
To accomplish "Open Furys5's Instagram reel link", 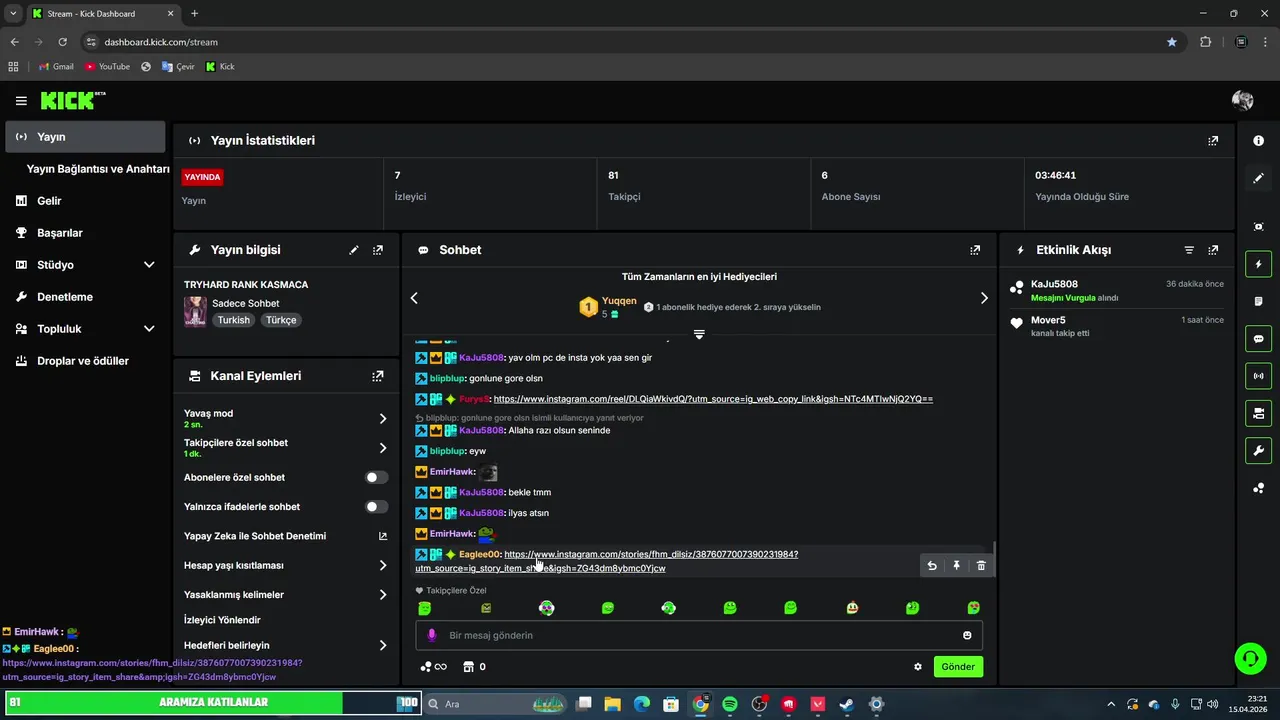I will point(713,399).
